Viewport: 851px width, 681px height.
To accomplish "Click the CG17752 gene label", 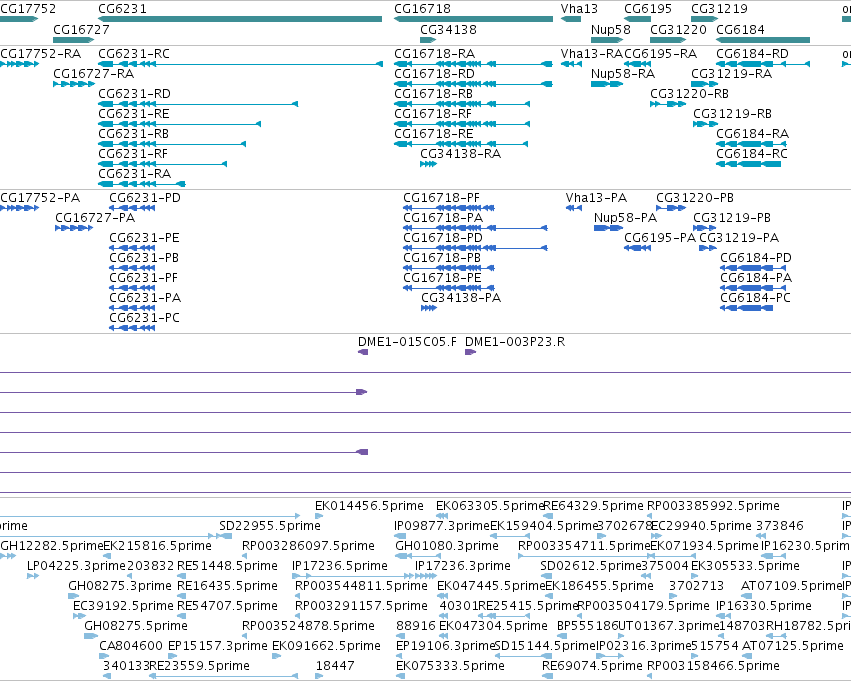I will click(x=28, y=9).
